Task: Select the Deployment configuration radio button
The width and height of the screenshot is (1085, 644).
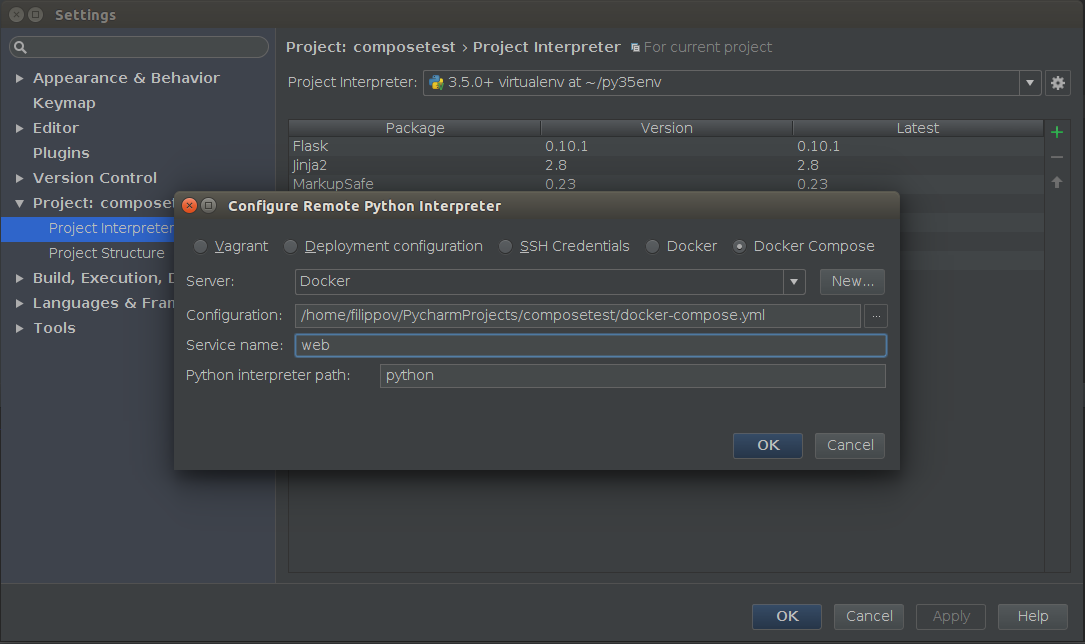Action: tap(291, 246)
